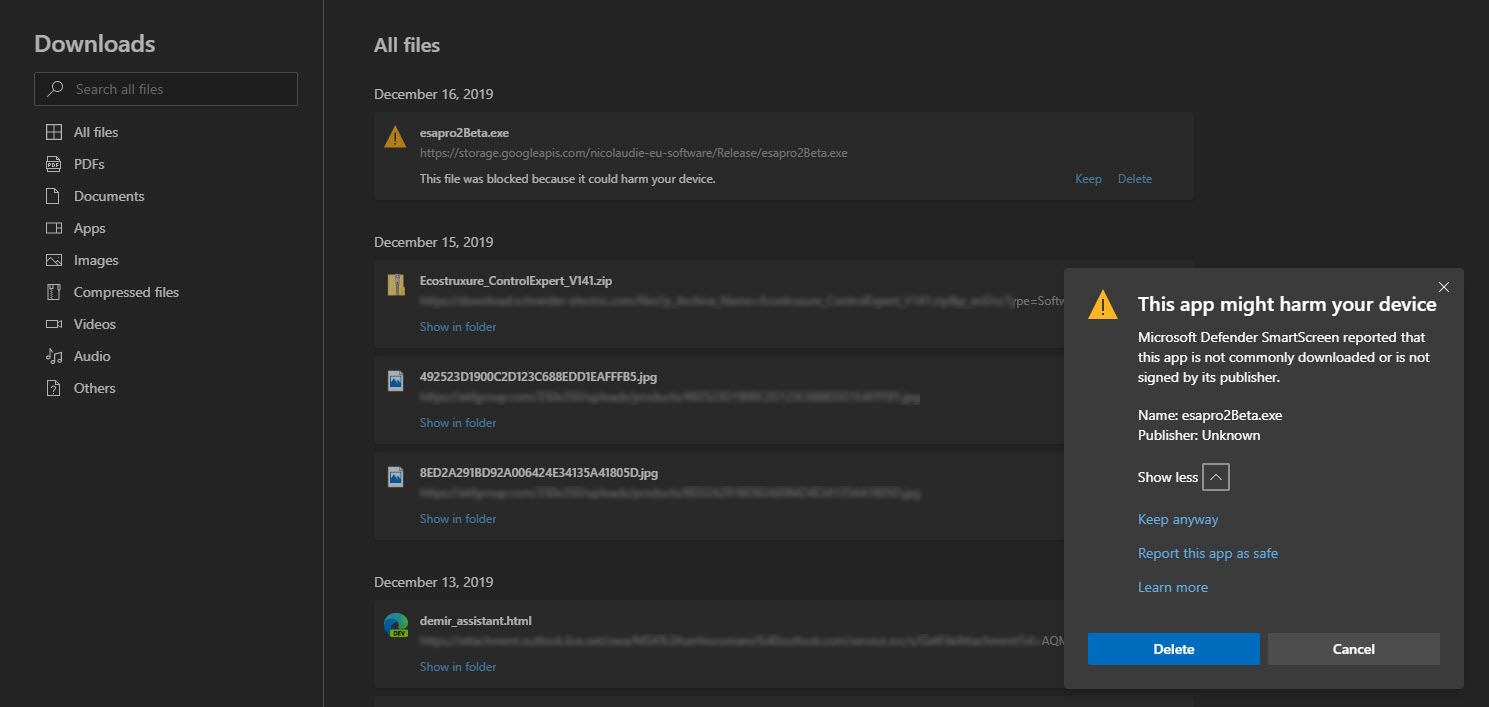
Task: Click warning triangle icon beside esapro2Beta.exe
Action: point(396,137)
